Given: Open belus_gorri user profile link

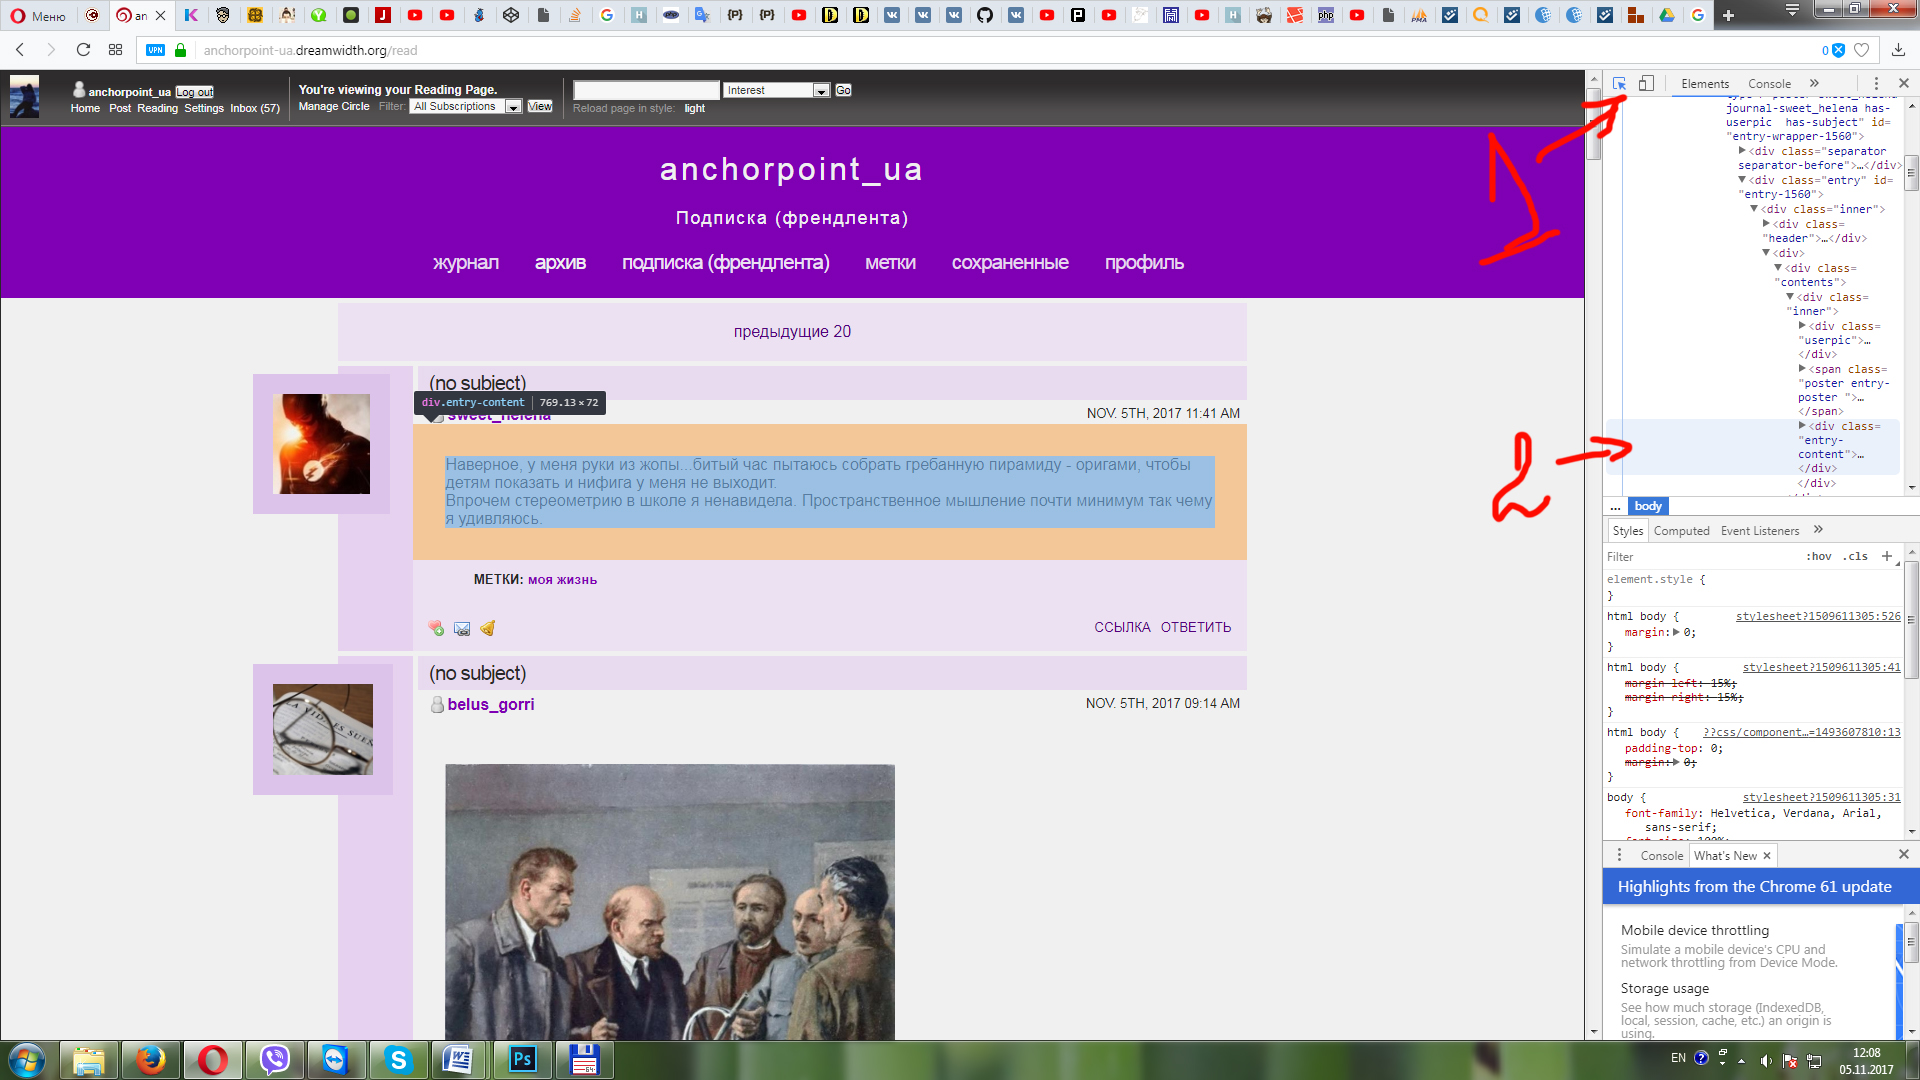Looking at the screenshot, I should 490,705.
